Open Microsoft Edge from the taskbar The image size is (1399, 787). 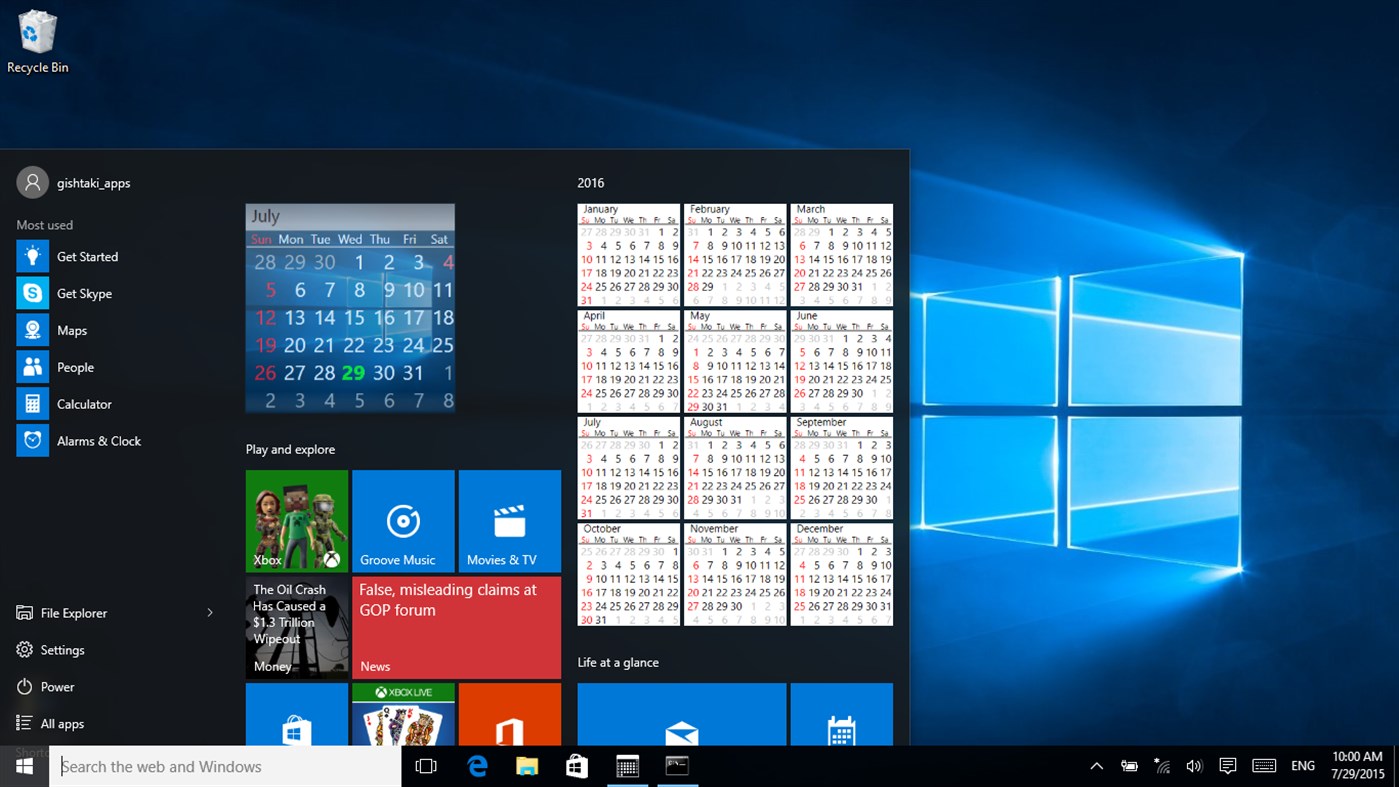477,765
